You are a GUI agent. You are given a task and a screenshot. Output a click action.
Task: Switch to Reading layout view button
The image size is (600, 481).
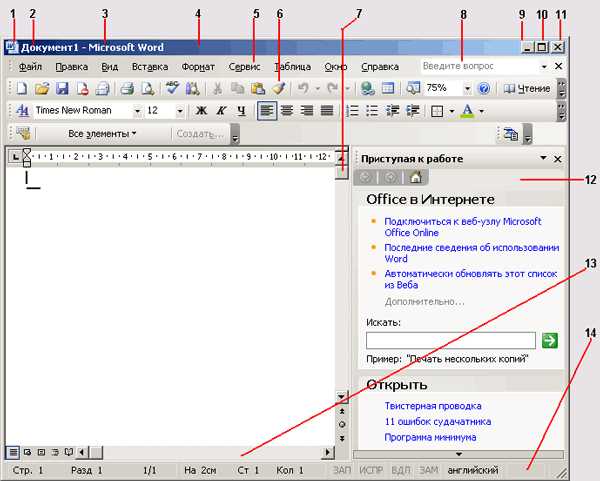point(68,452)
